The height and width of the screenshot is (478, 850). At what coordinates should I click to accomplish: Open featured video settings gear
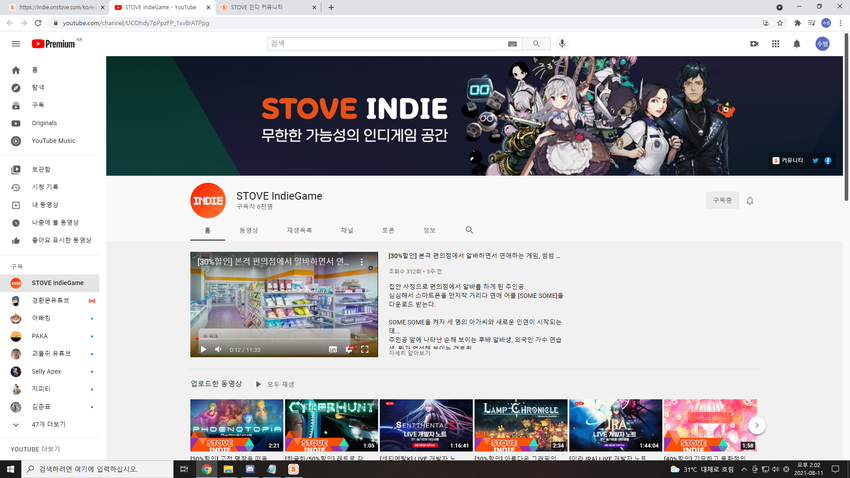[x=349, y=350]
